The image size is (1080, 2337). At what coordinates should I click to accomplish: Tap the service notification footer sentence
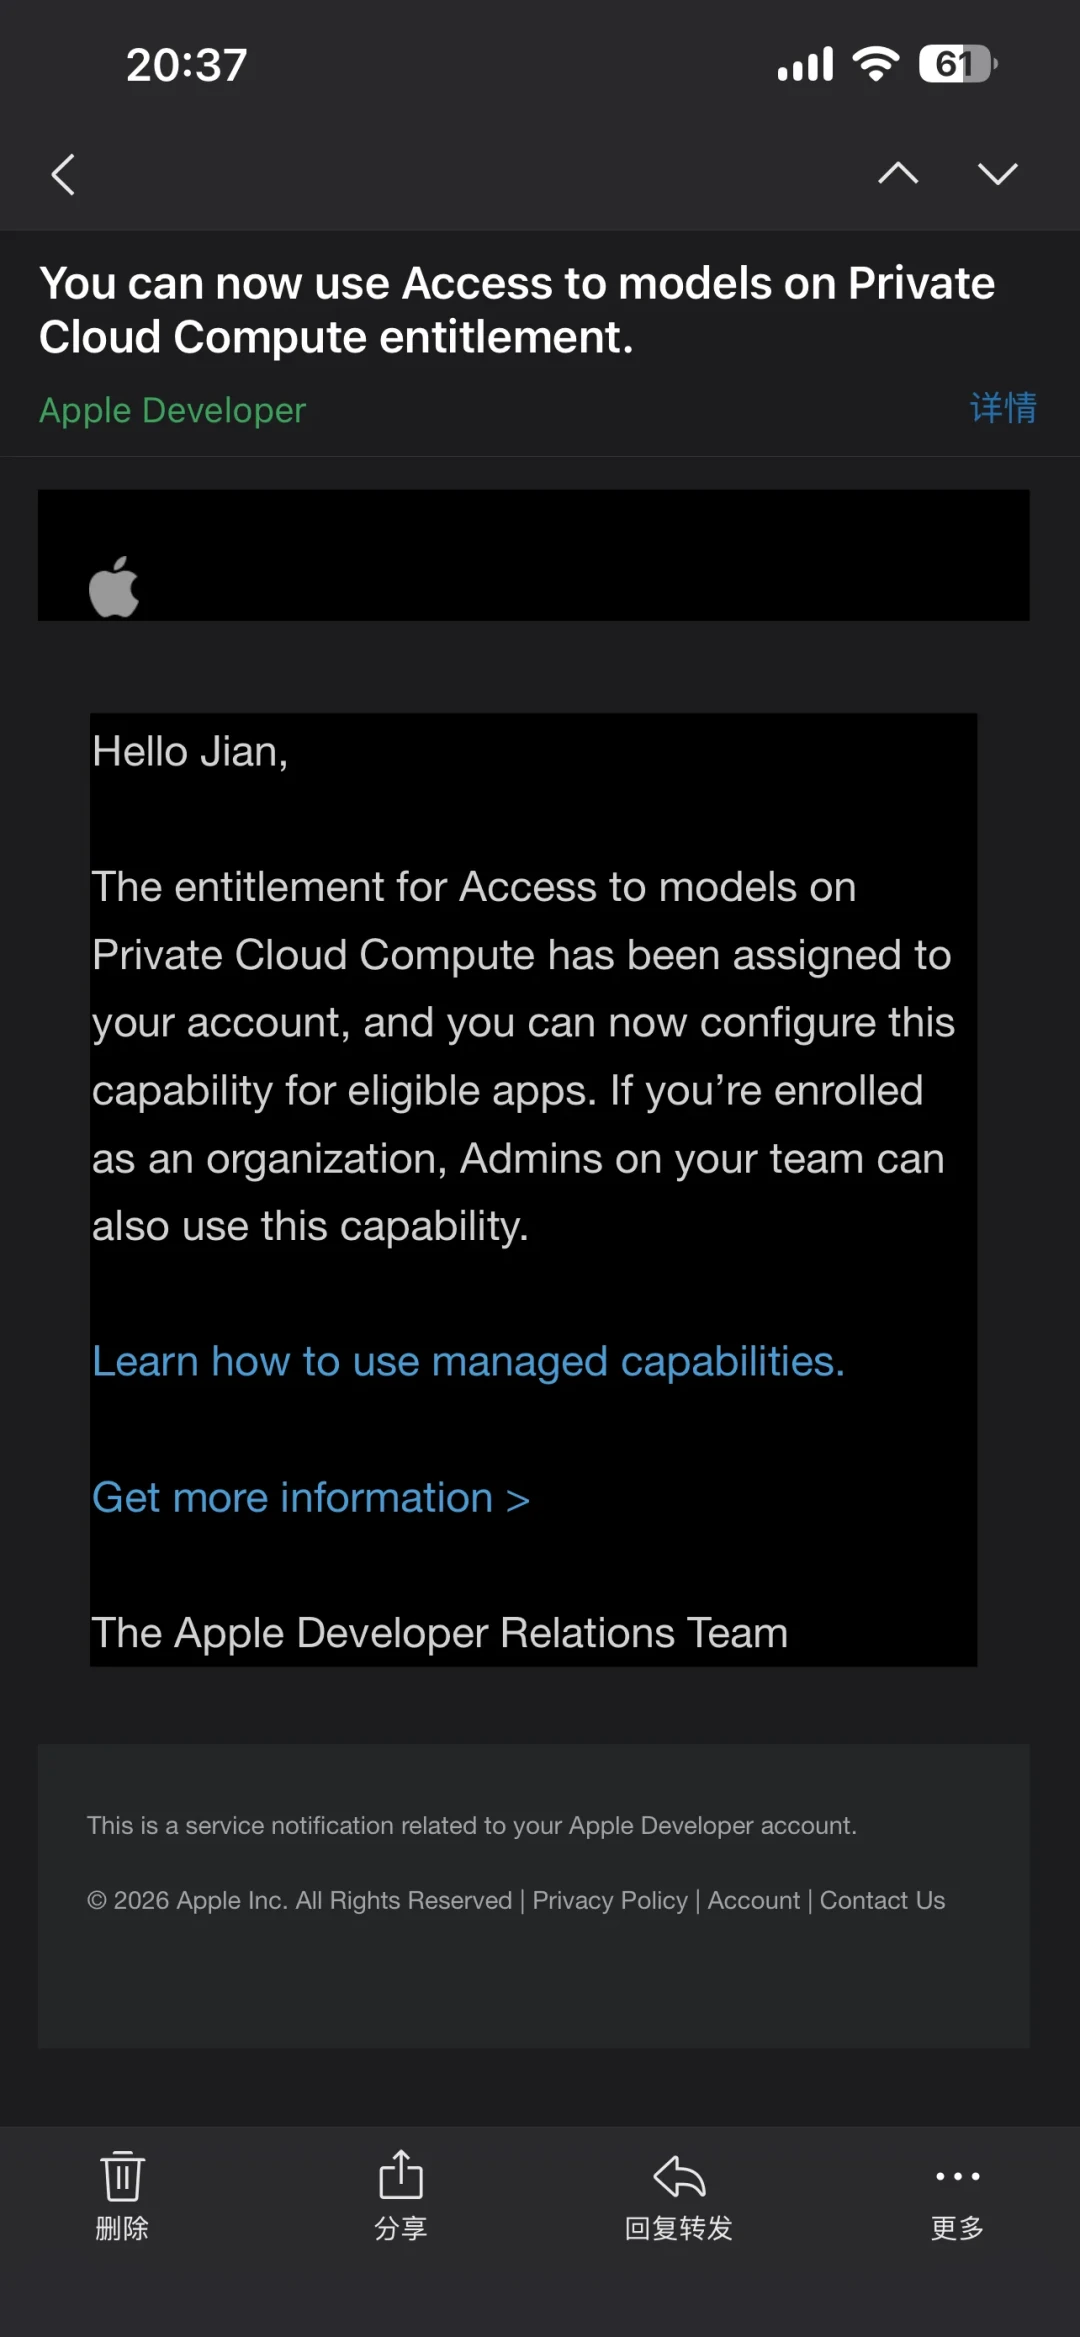coord(472,1825)
